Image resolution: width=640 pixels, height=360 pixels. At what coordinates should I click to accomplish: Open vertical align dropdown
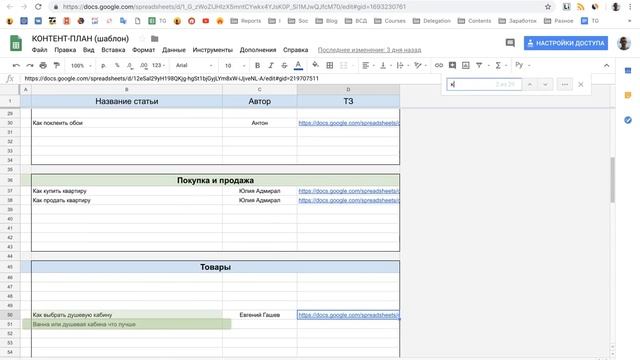(x=385, y=65)
